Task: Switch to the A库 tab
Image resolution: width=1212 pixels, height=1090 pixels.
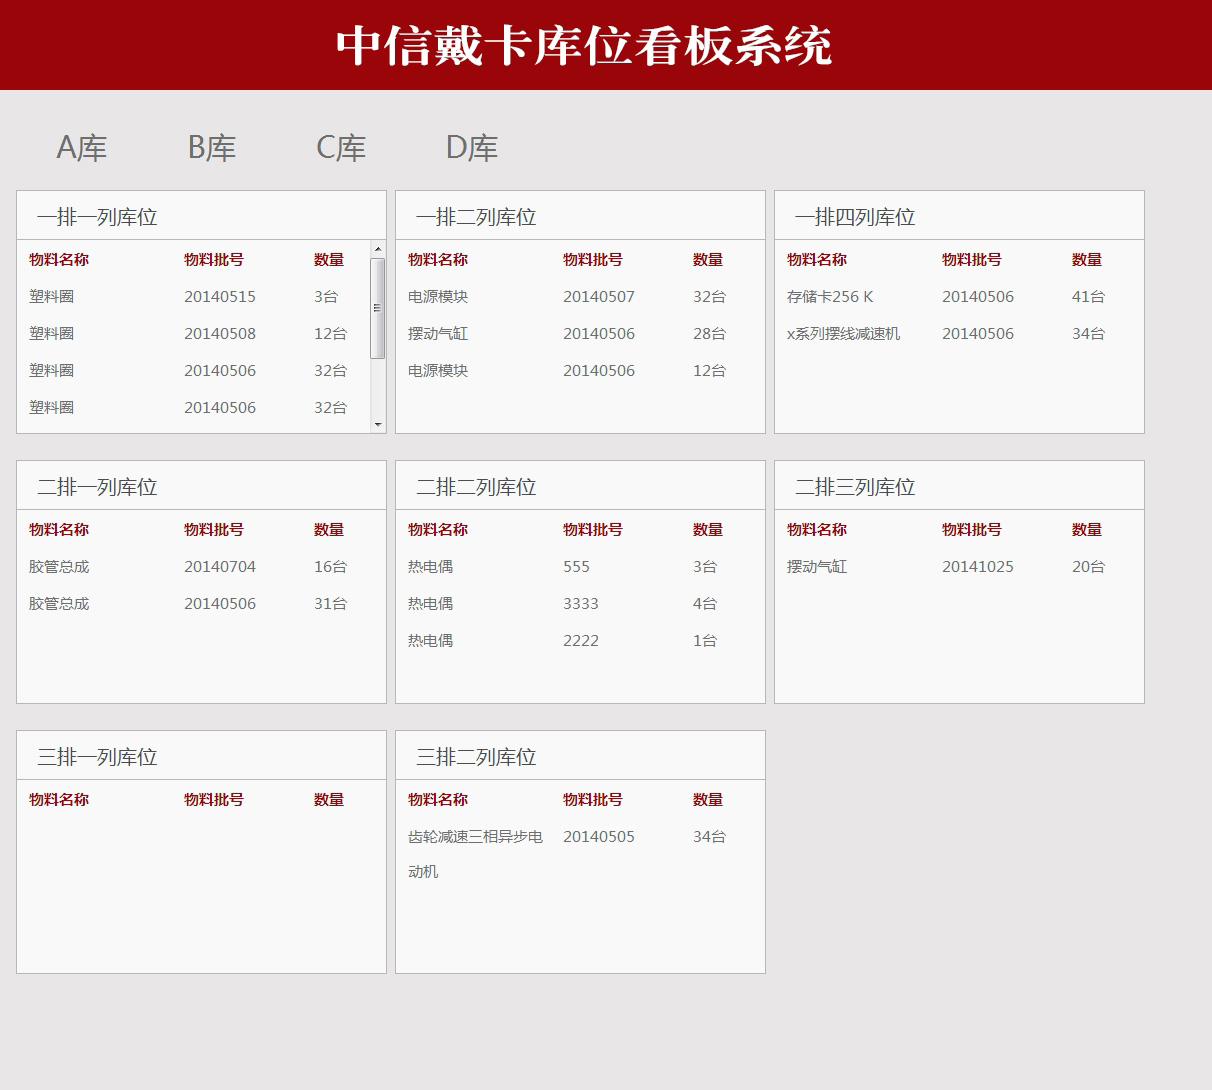Action: coord(81,148)
